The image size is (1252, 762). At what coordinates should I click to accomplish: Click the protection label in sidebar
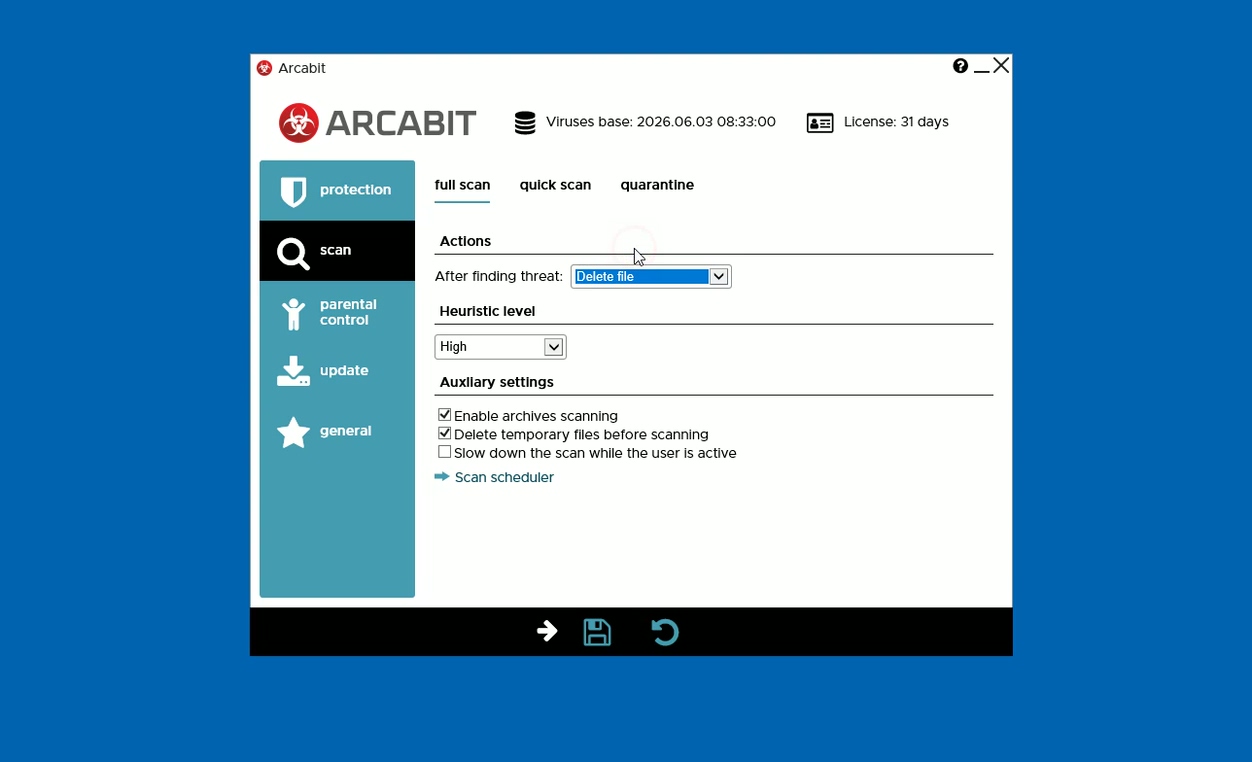click(355, 190)
